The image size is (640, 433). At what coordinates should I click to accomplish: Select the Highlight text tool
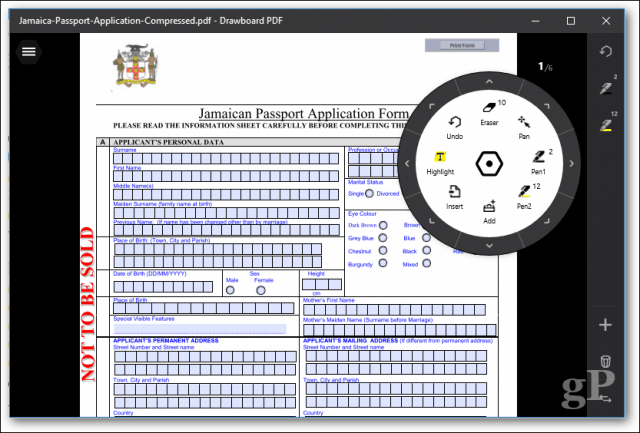point(440,163)
